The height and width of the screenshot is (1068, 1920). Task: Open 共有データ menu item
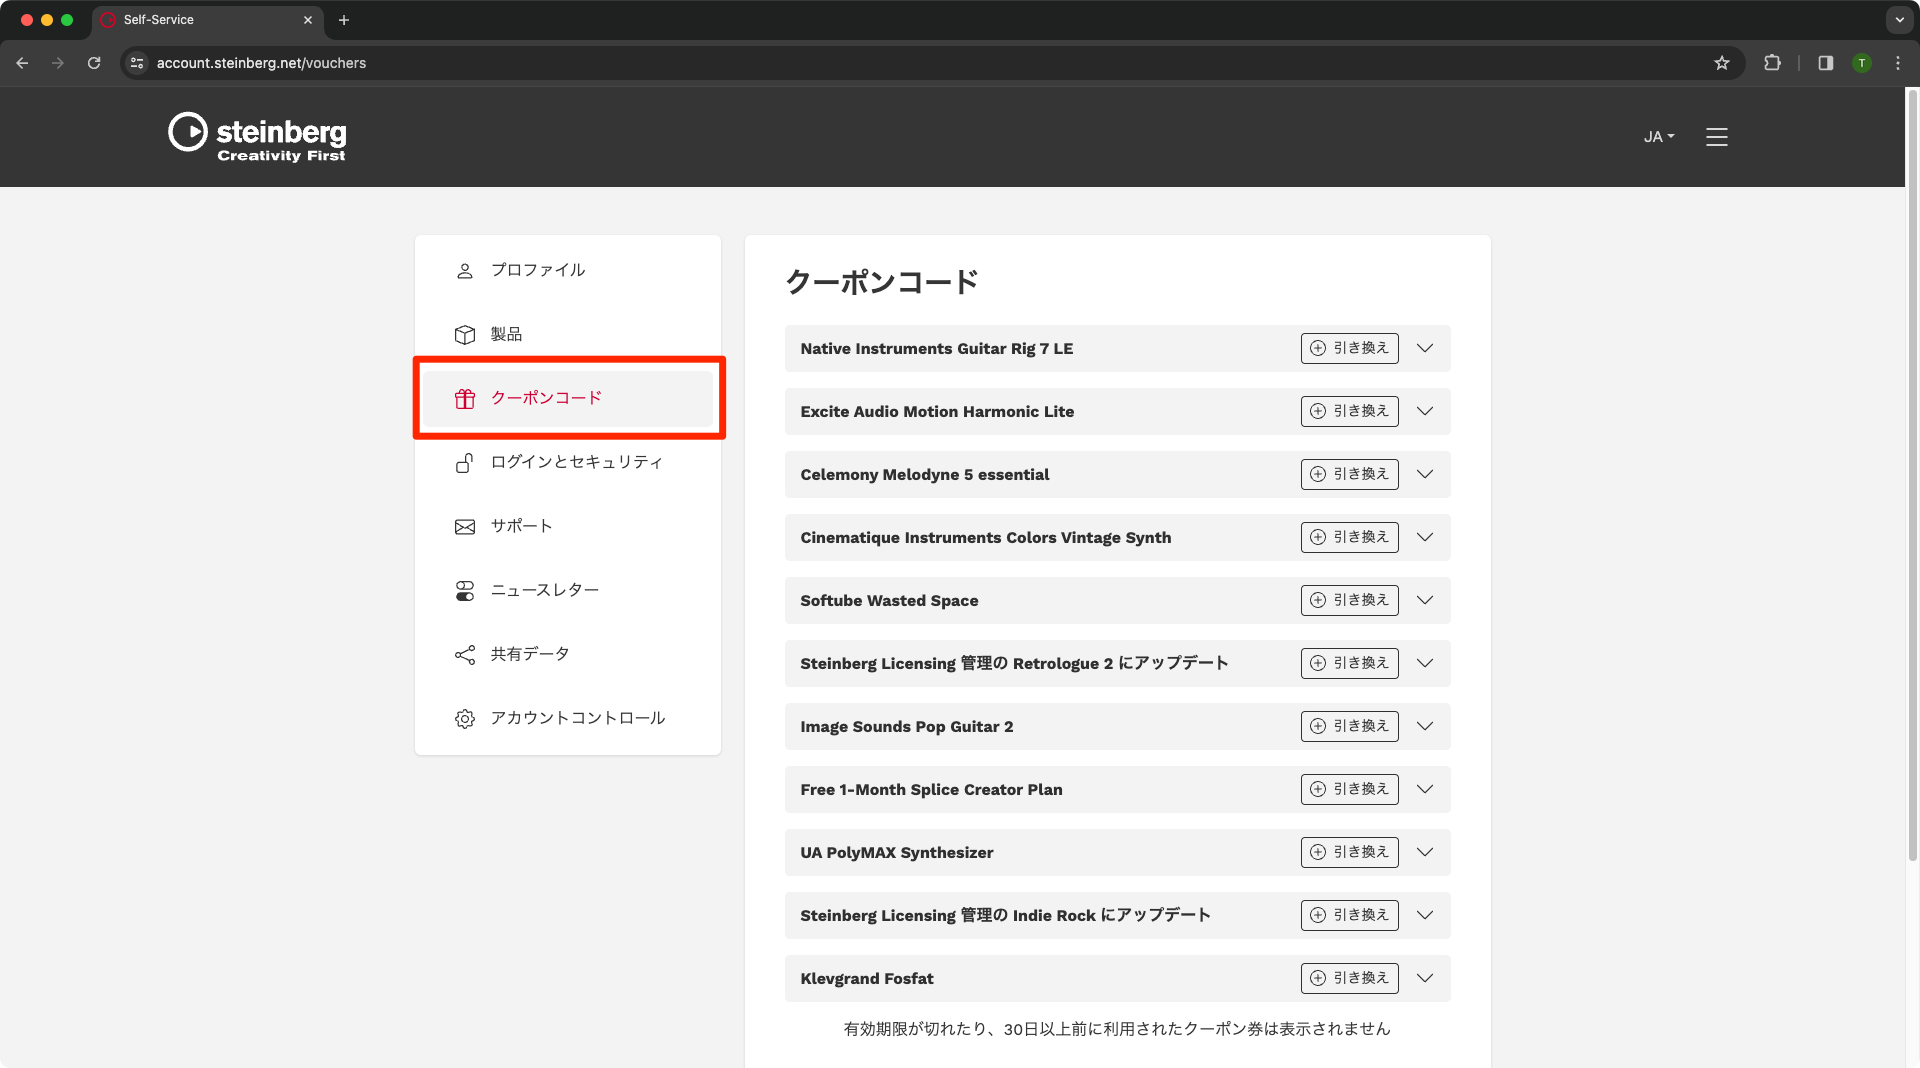click(568, 654)
